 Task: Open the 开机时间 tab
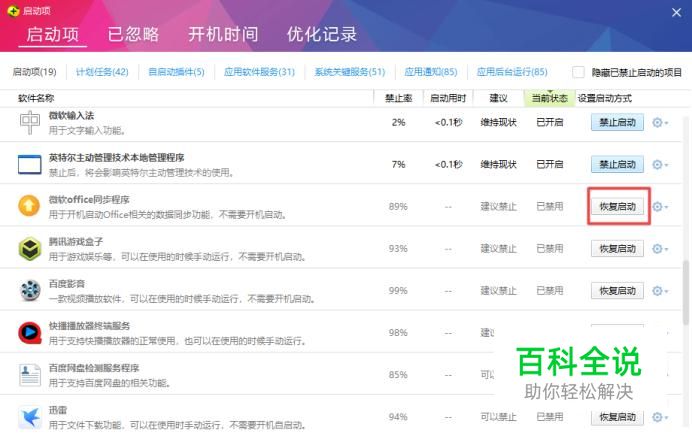[x=223, y=34]
